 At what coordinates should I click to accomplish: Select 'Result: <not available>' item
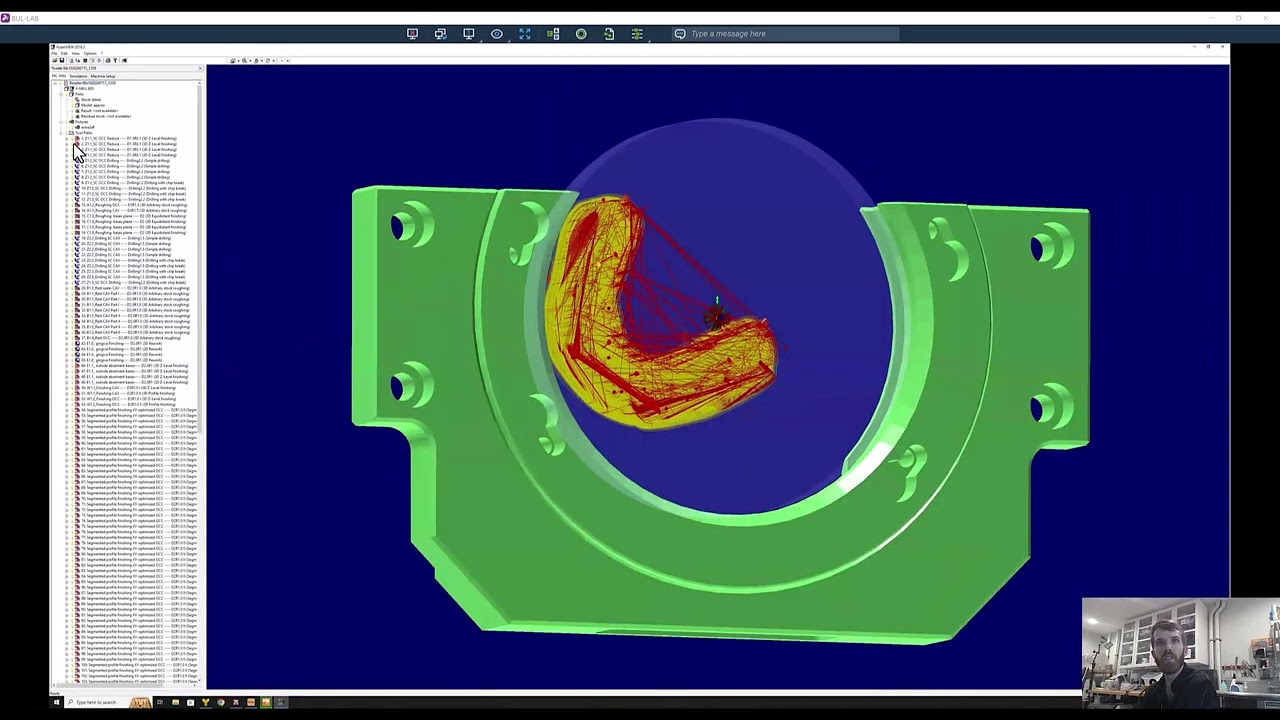pos(97,111)
